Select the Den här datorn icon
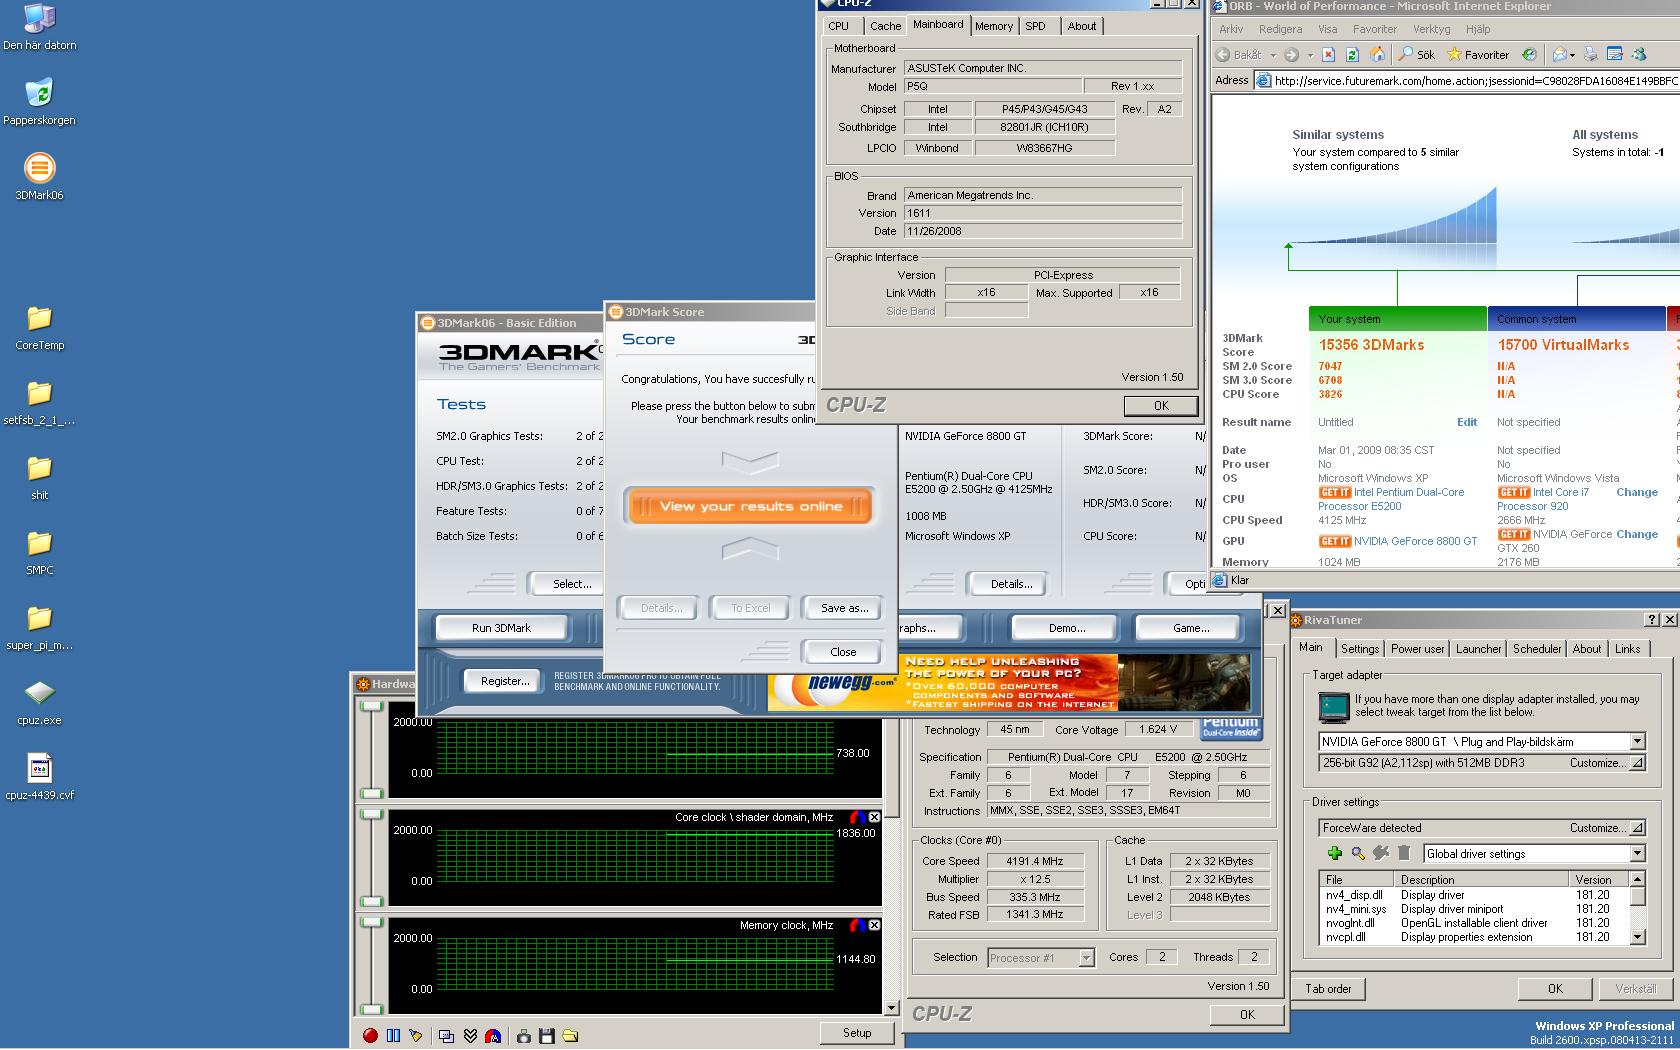This screenshot has width=1680, height=1050. (x=39, y=26)
